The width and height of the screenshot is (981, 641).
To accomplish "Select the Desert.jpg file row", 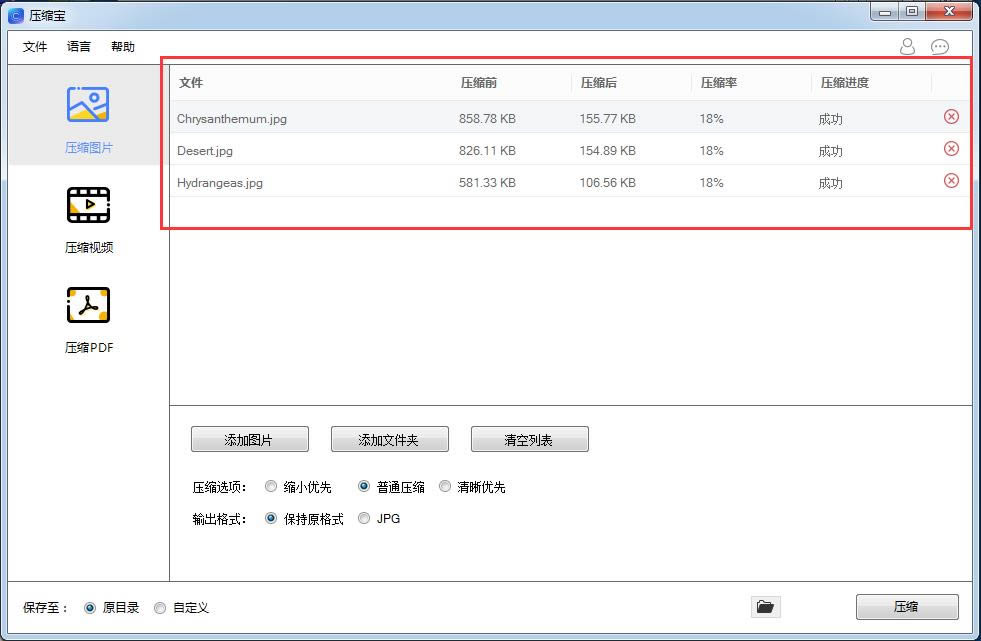I will 569,150.
